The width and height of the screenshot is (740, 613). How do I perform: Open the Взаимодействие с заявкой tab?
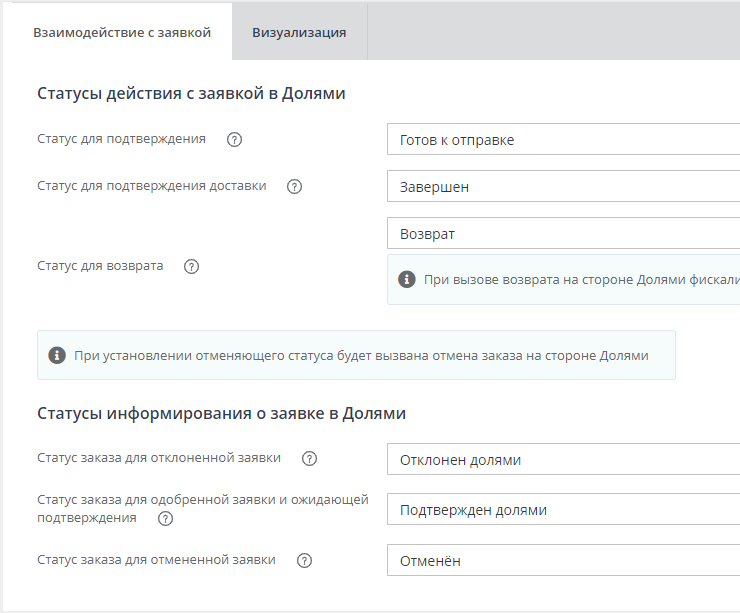pyautogui.click(x=122, y=32)
